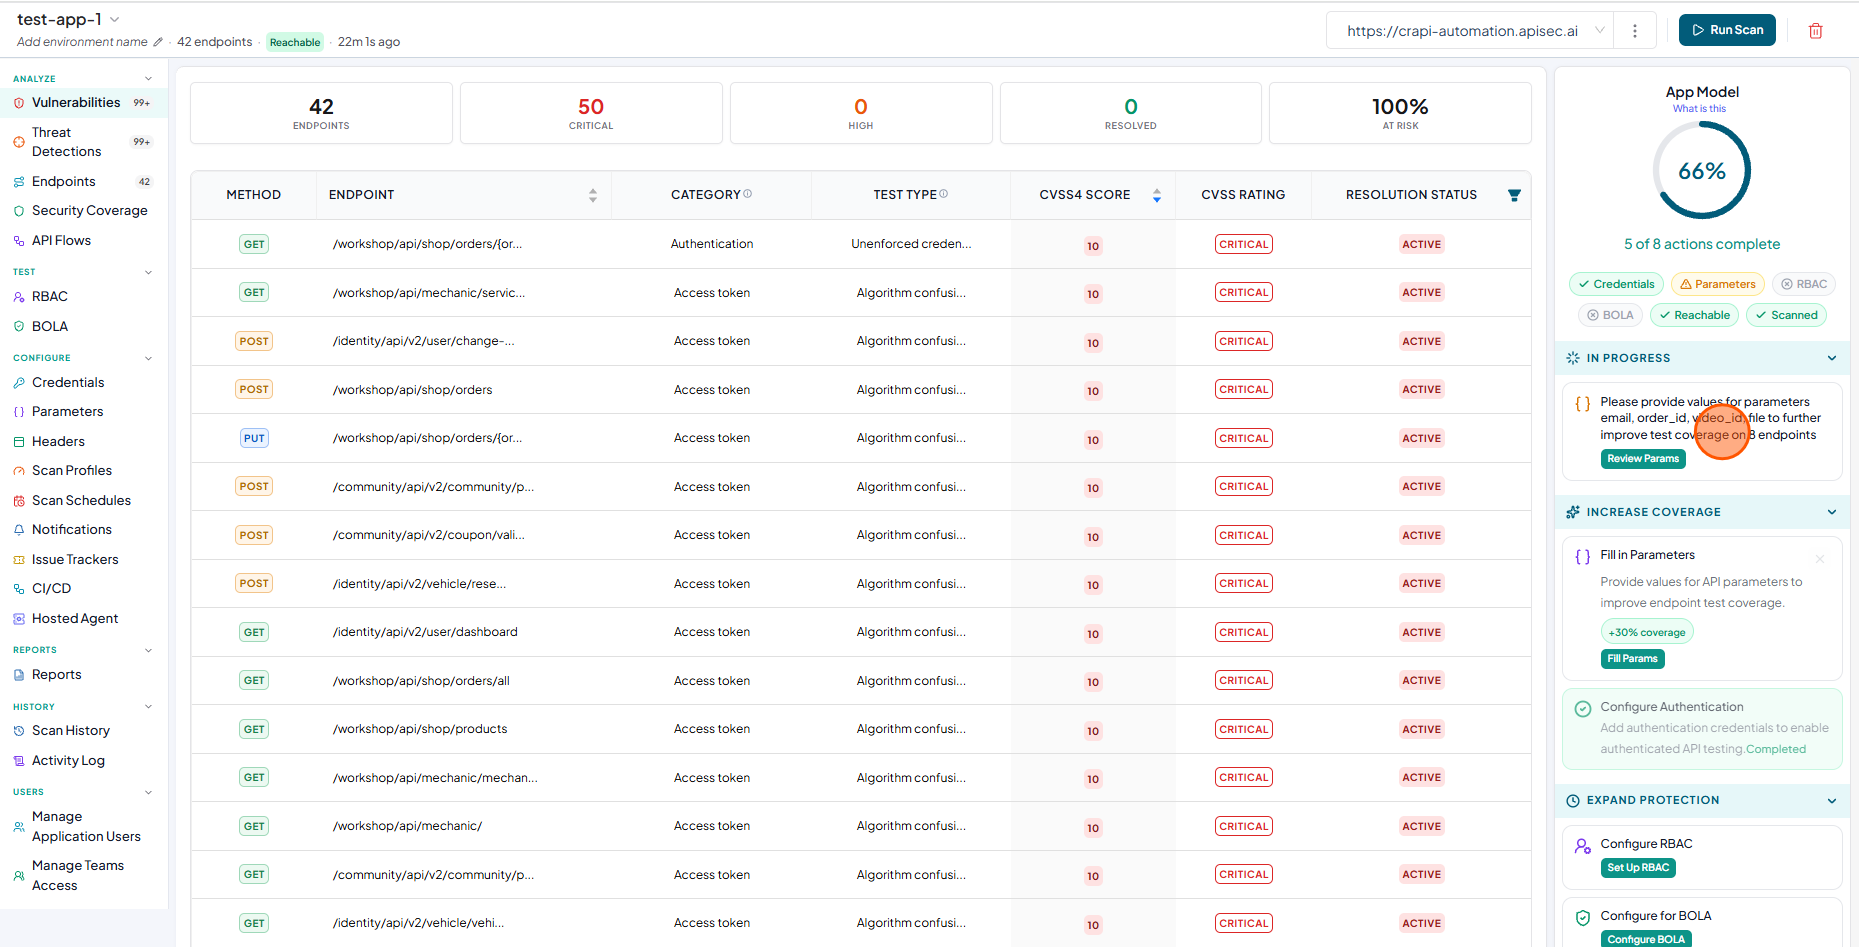Collapse the History sidebar section
The height and width of the screenshot is (947, 1859).
click(149, 707)
